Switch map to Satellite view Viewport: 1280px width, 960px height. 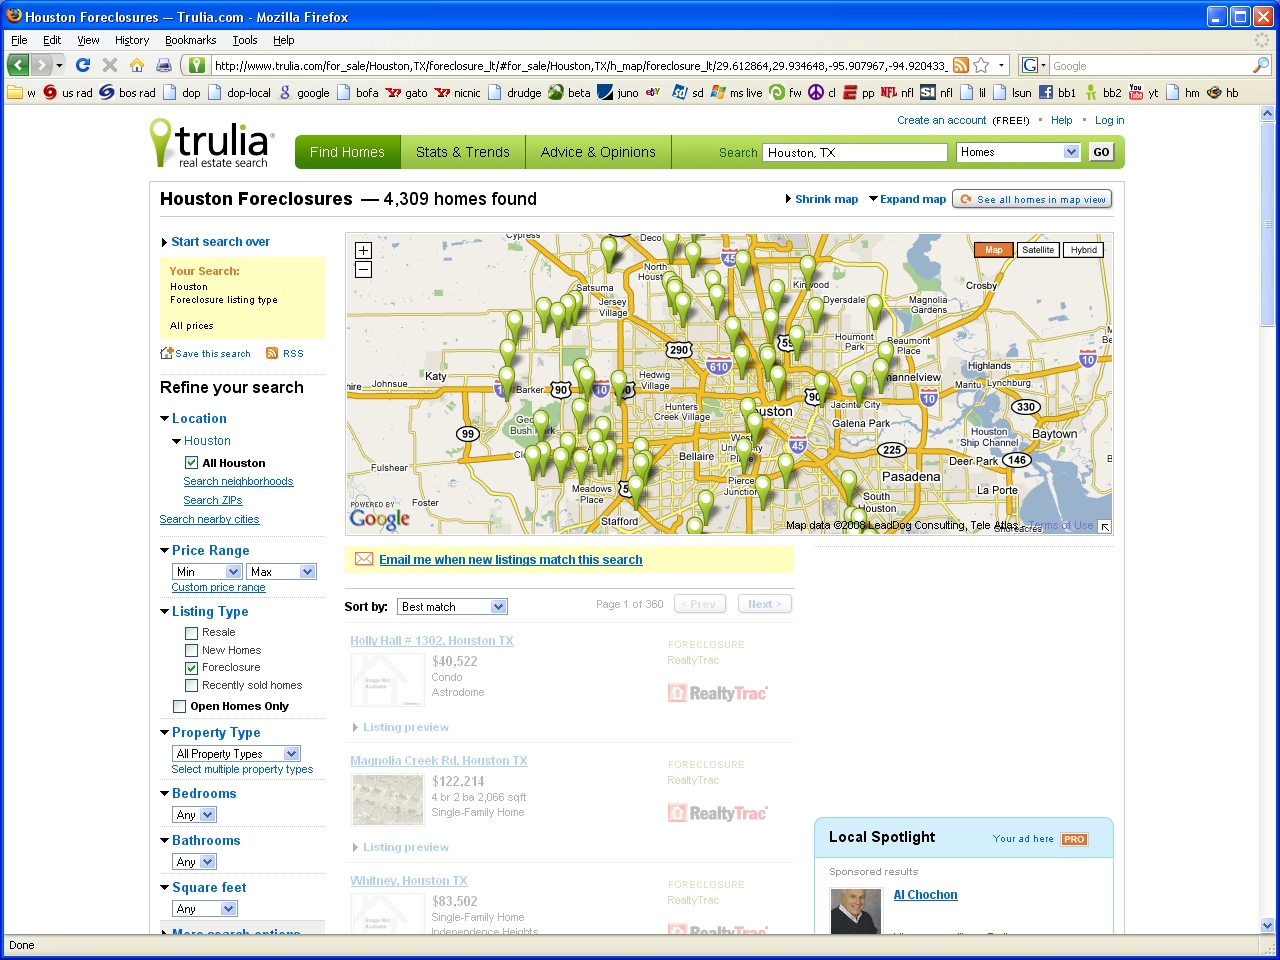tap(1038, 250)
